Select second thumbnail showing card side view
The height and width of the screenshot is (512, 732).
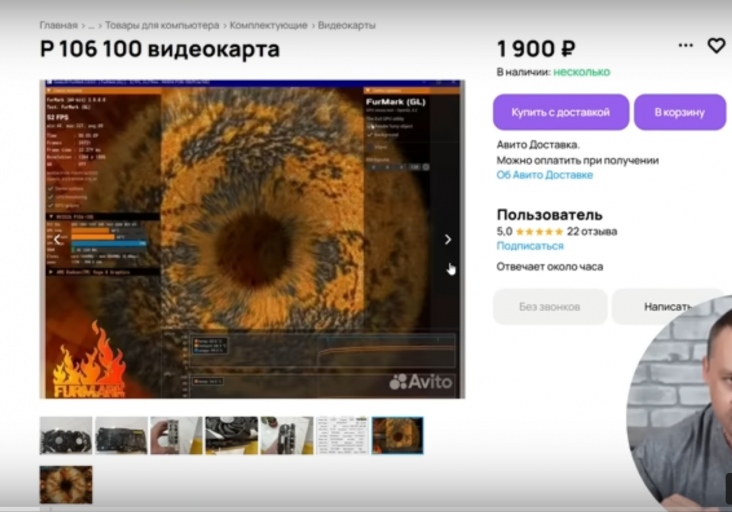pos(121,435)
